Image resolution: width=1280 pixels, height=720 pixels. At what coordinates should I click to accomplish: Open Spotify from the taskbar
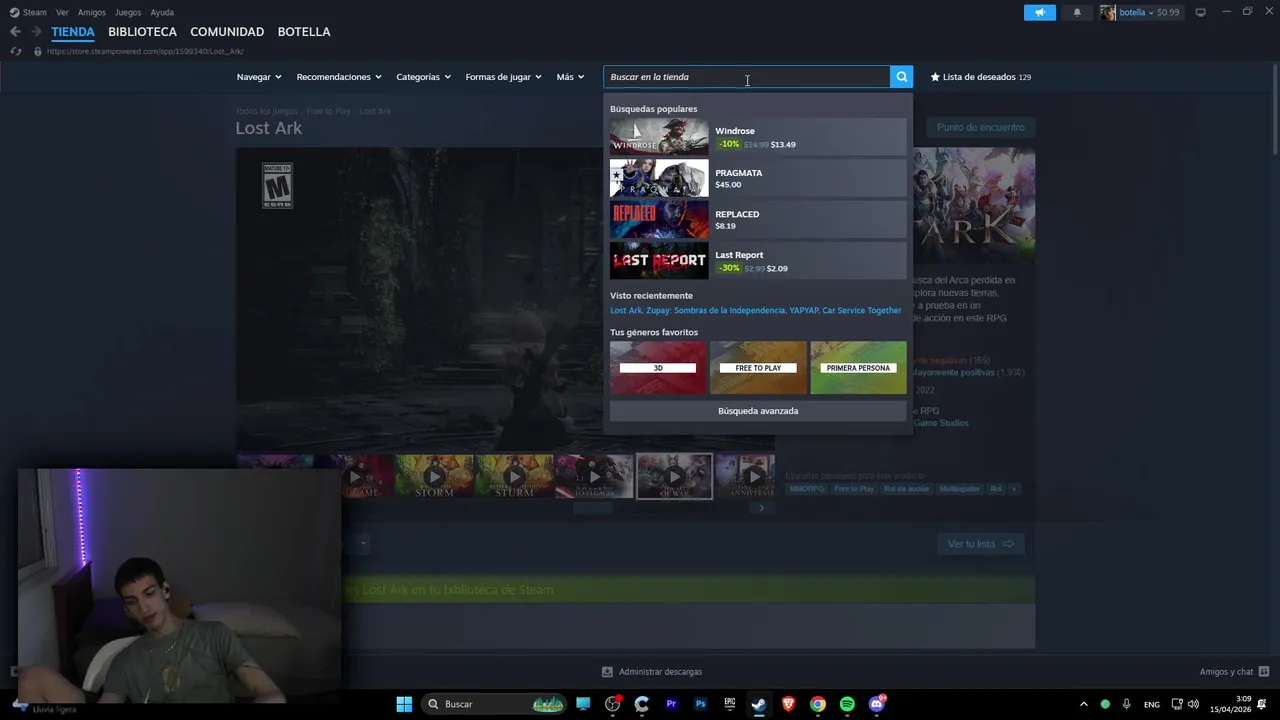(847, 704)
